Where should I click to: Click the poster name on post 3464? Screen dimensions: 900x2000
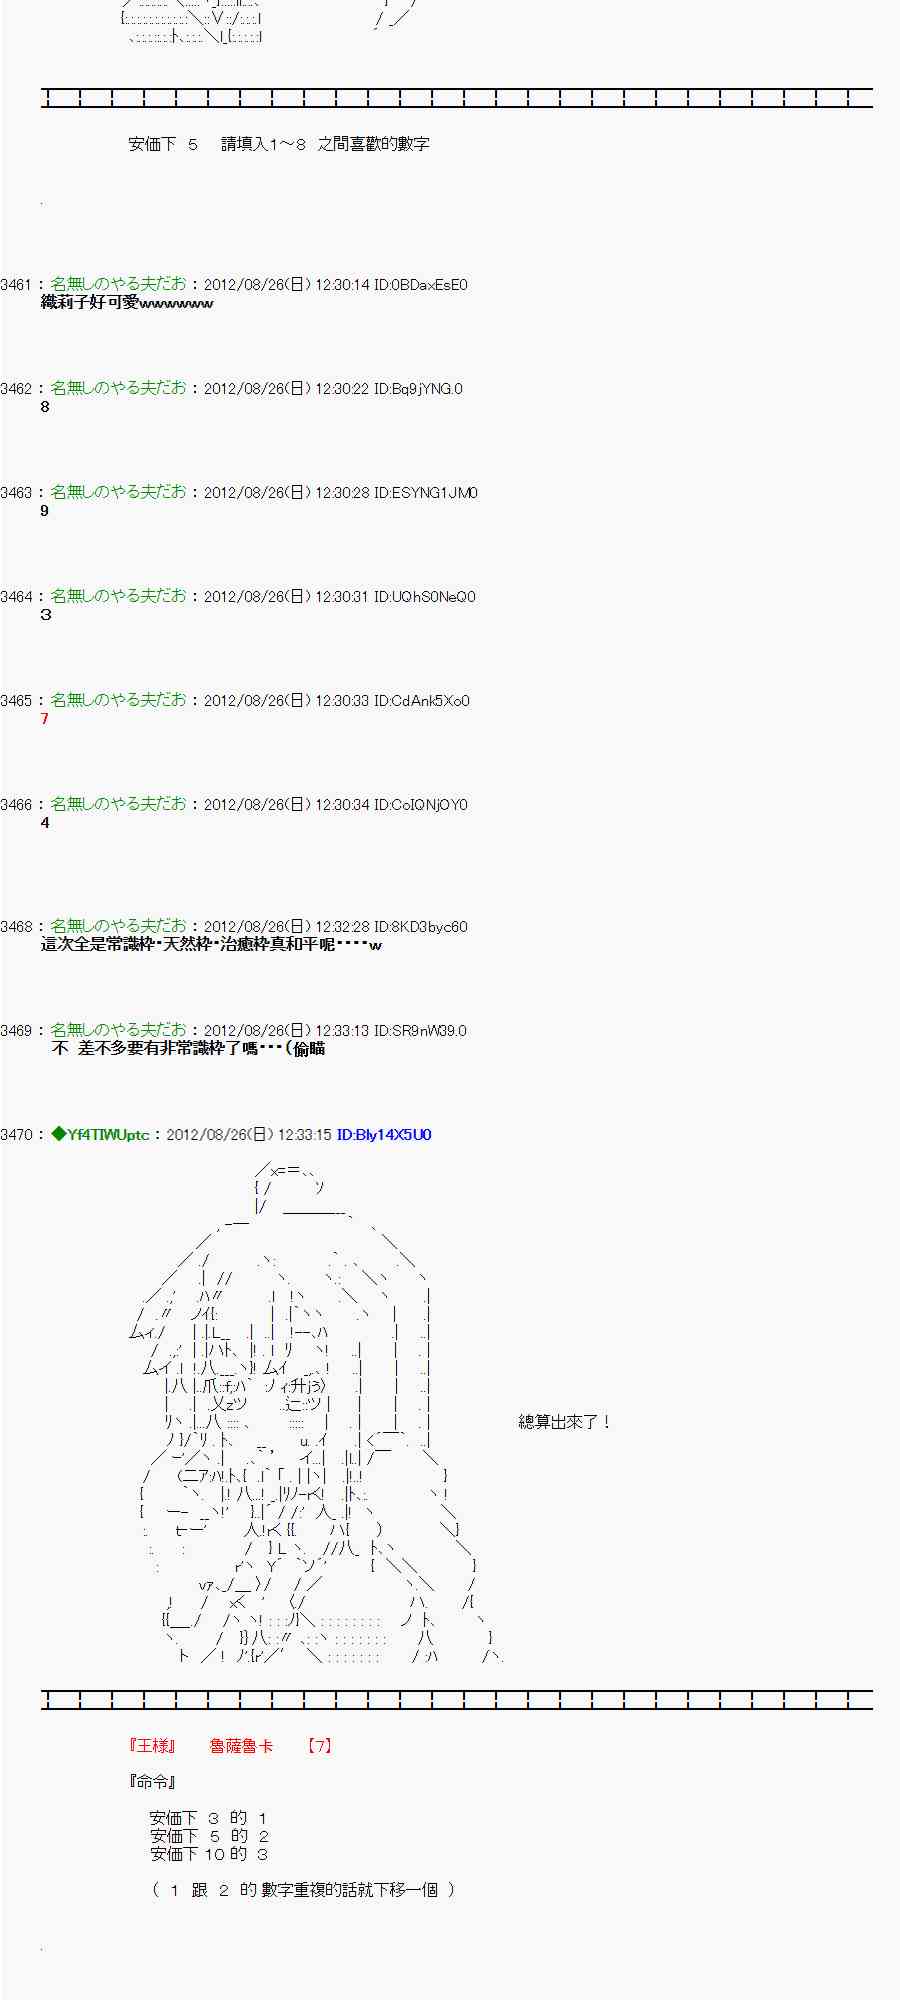(118, 597)
